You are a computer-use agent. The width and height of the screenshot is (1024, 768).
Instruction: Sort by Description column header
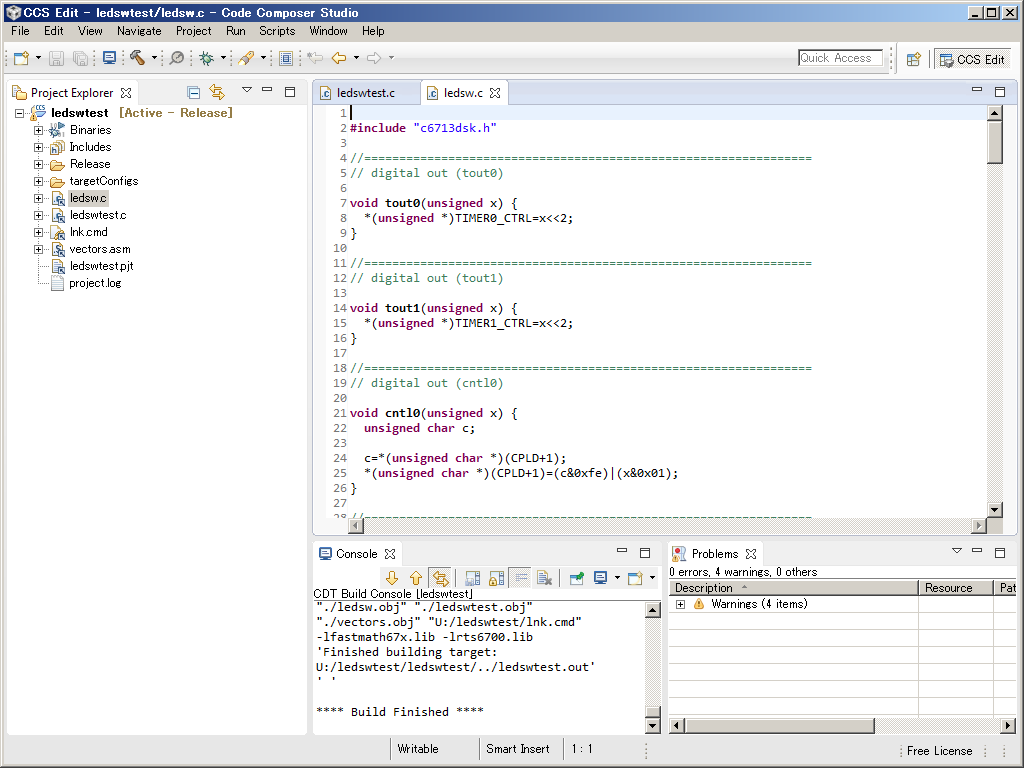point(793,588)
